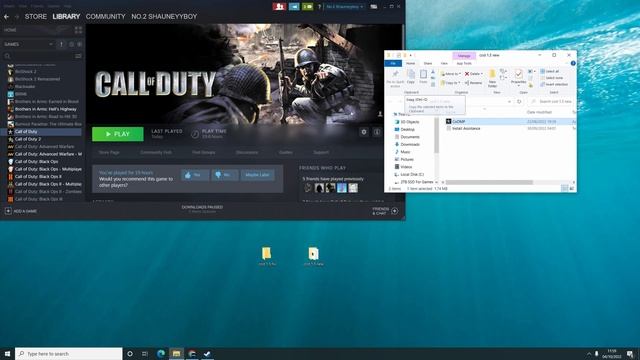Viewport: 640px width, 360px height.
Task: Click Rename in the Explorer ribbon
Action: tap(474, 83)
